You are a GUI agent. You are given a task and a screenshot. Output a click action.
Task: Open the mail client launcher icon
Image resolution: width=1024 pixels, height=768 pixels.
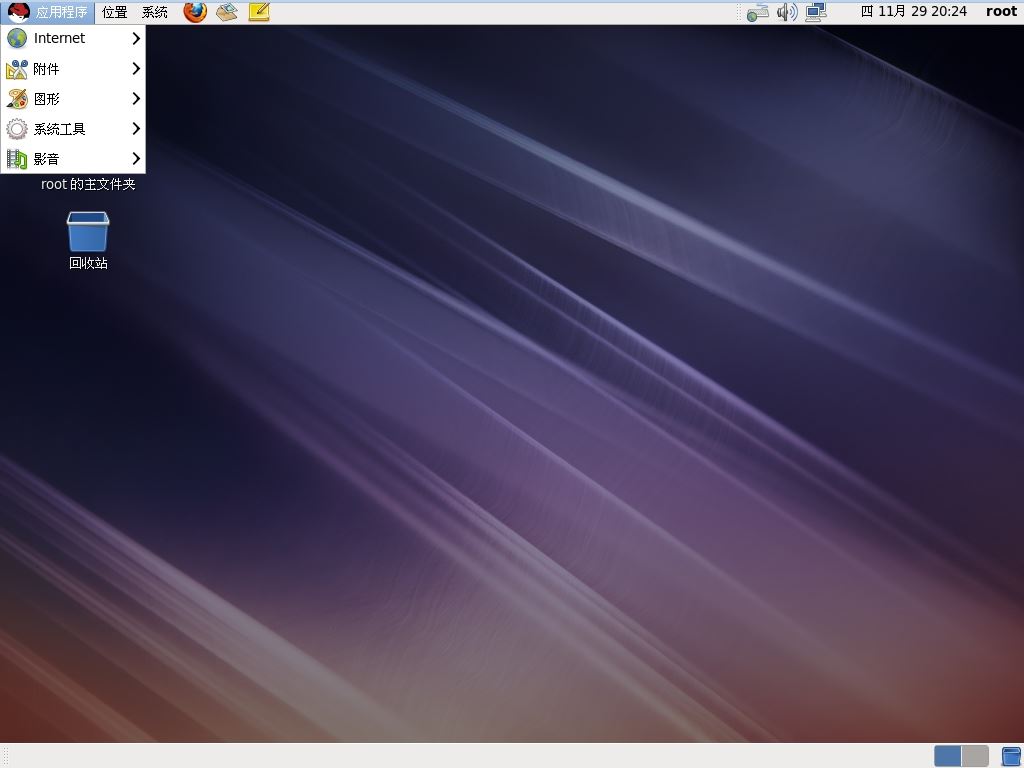(x=227, y=12)
